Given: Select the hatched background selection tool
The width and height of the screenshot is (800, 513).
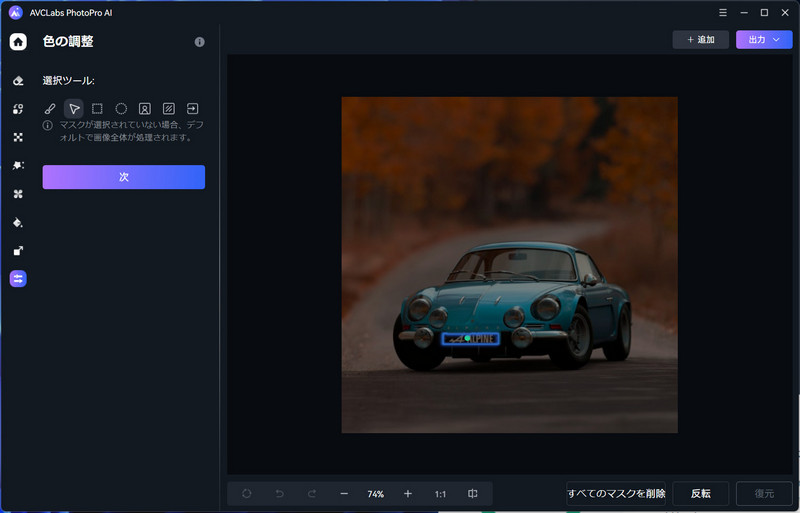Looking at the screenshot, I should coord(169,109).
